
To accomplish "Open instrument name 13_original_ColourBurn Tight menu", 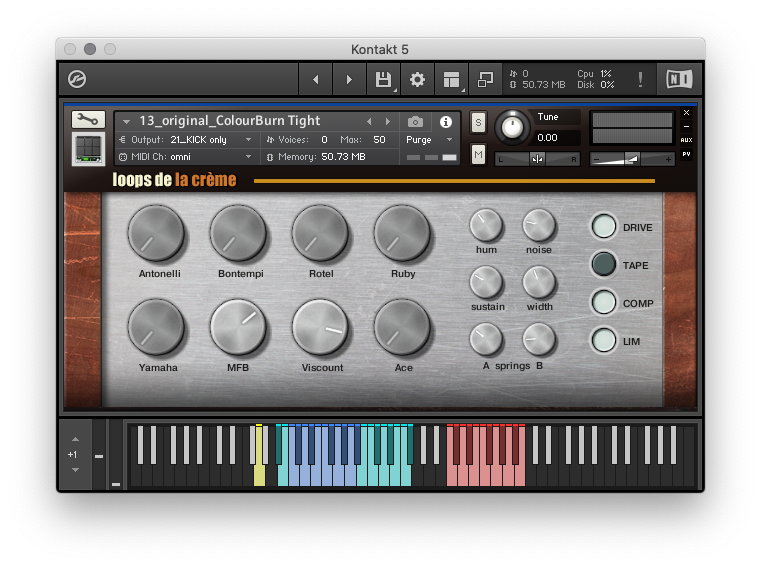I will pos(229,121).
